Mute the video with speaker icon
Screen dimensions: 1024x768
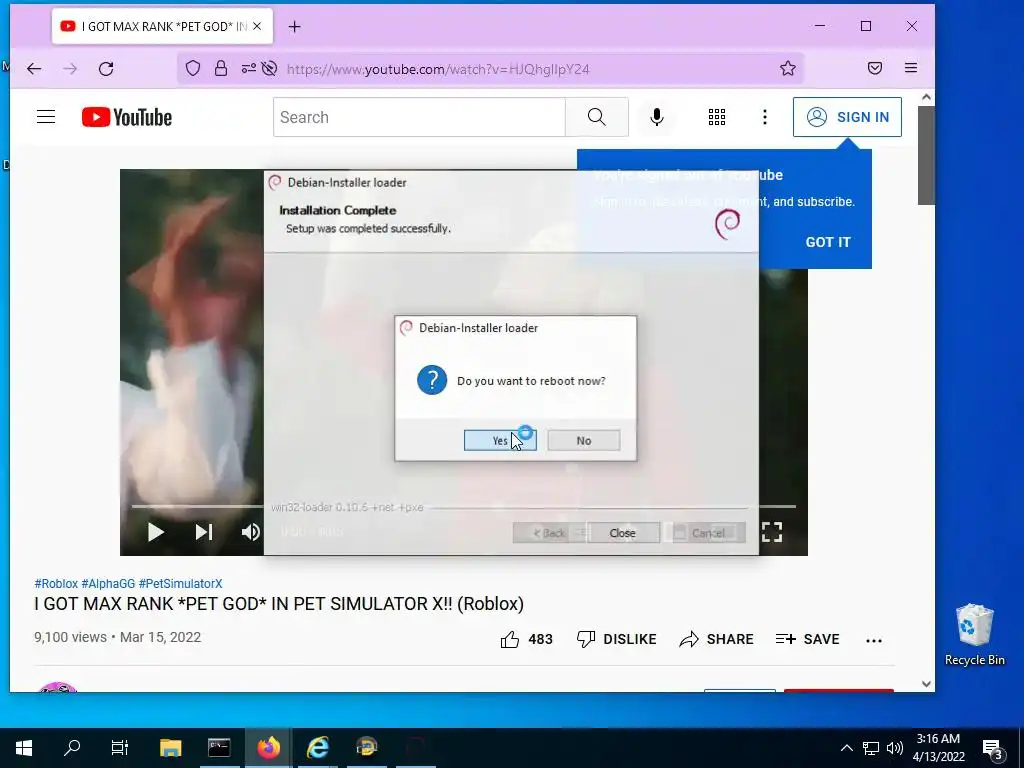[x=251, y=532]
